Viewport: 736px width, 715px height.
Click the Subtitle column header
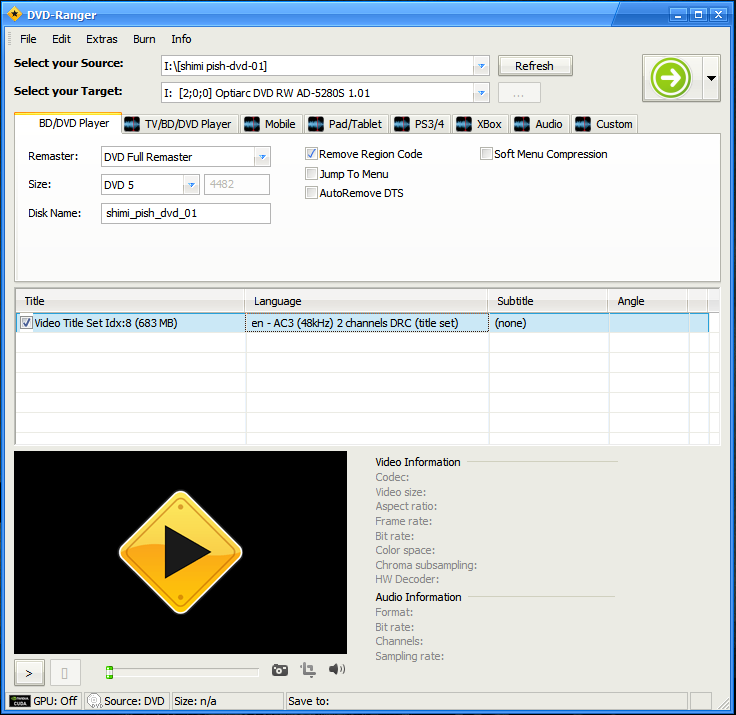click(x=548, y=301)
